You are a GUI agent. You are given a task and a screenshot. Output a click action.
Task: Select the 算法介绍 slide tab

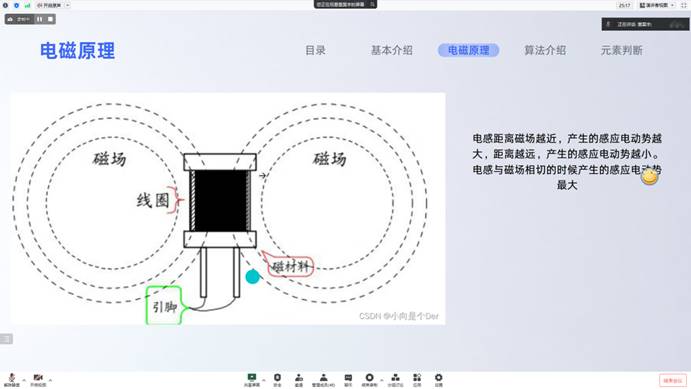(x=545, y=50)
